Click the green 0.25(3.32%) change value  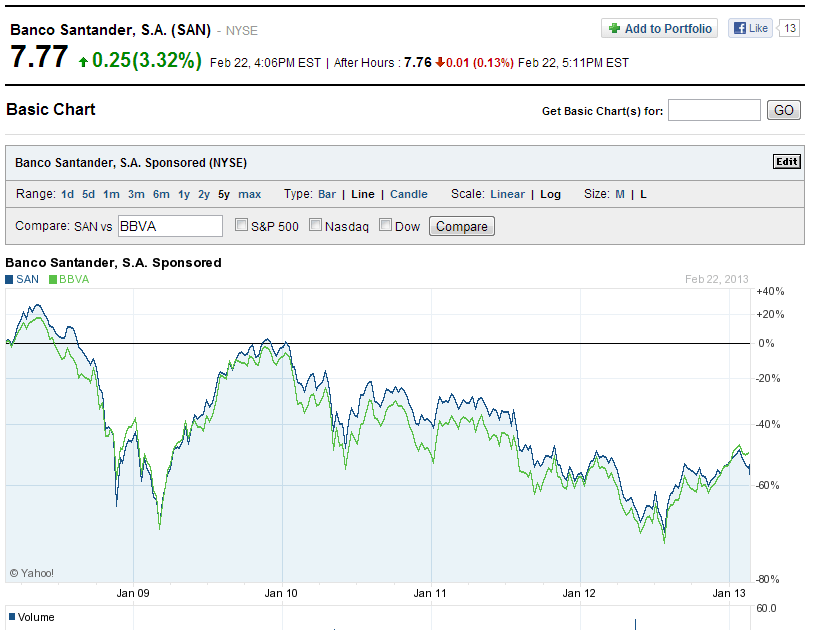coord(147,61)
